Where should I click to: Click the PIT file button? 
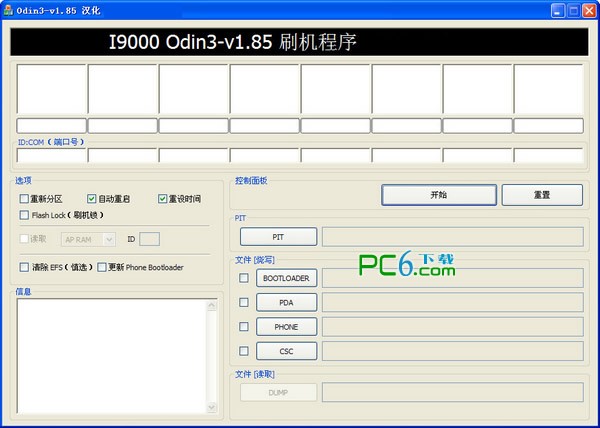[278, 237]
